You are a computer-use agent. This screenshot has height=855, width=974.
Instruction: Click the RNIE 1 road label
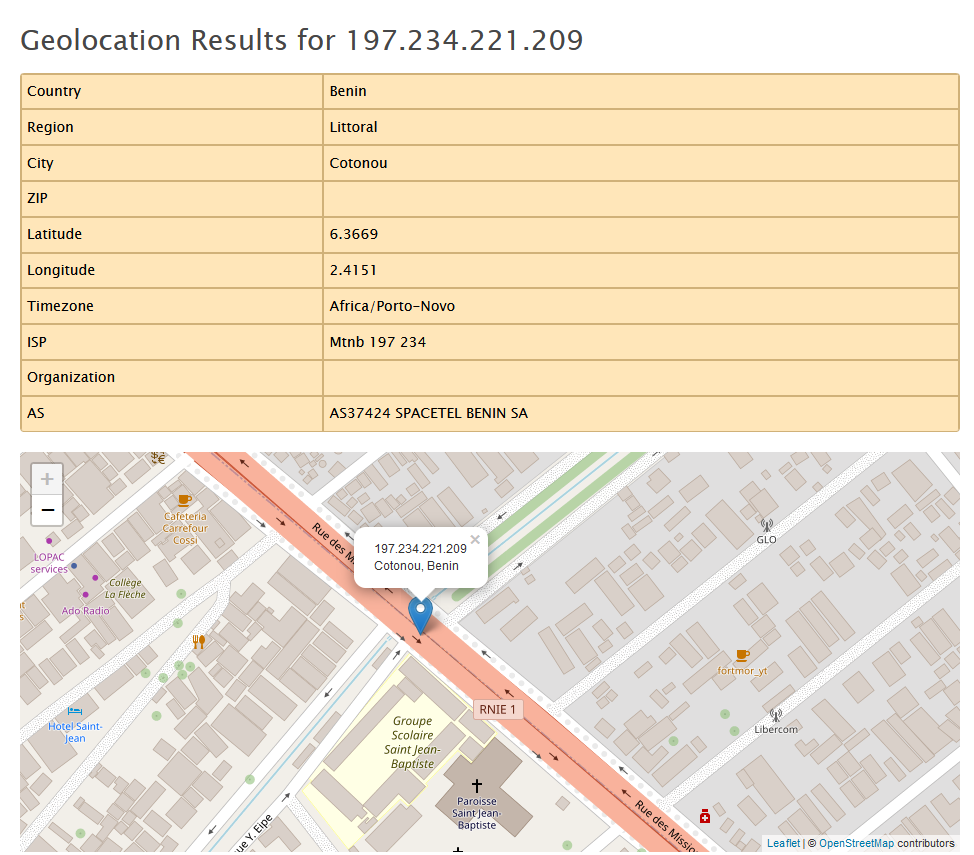(498, 710)
